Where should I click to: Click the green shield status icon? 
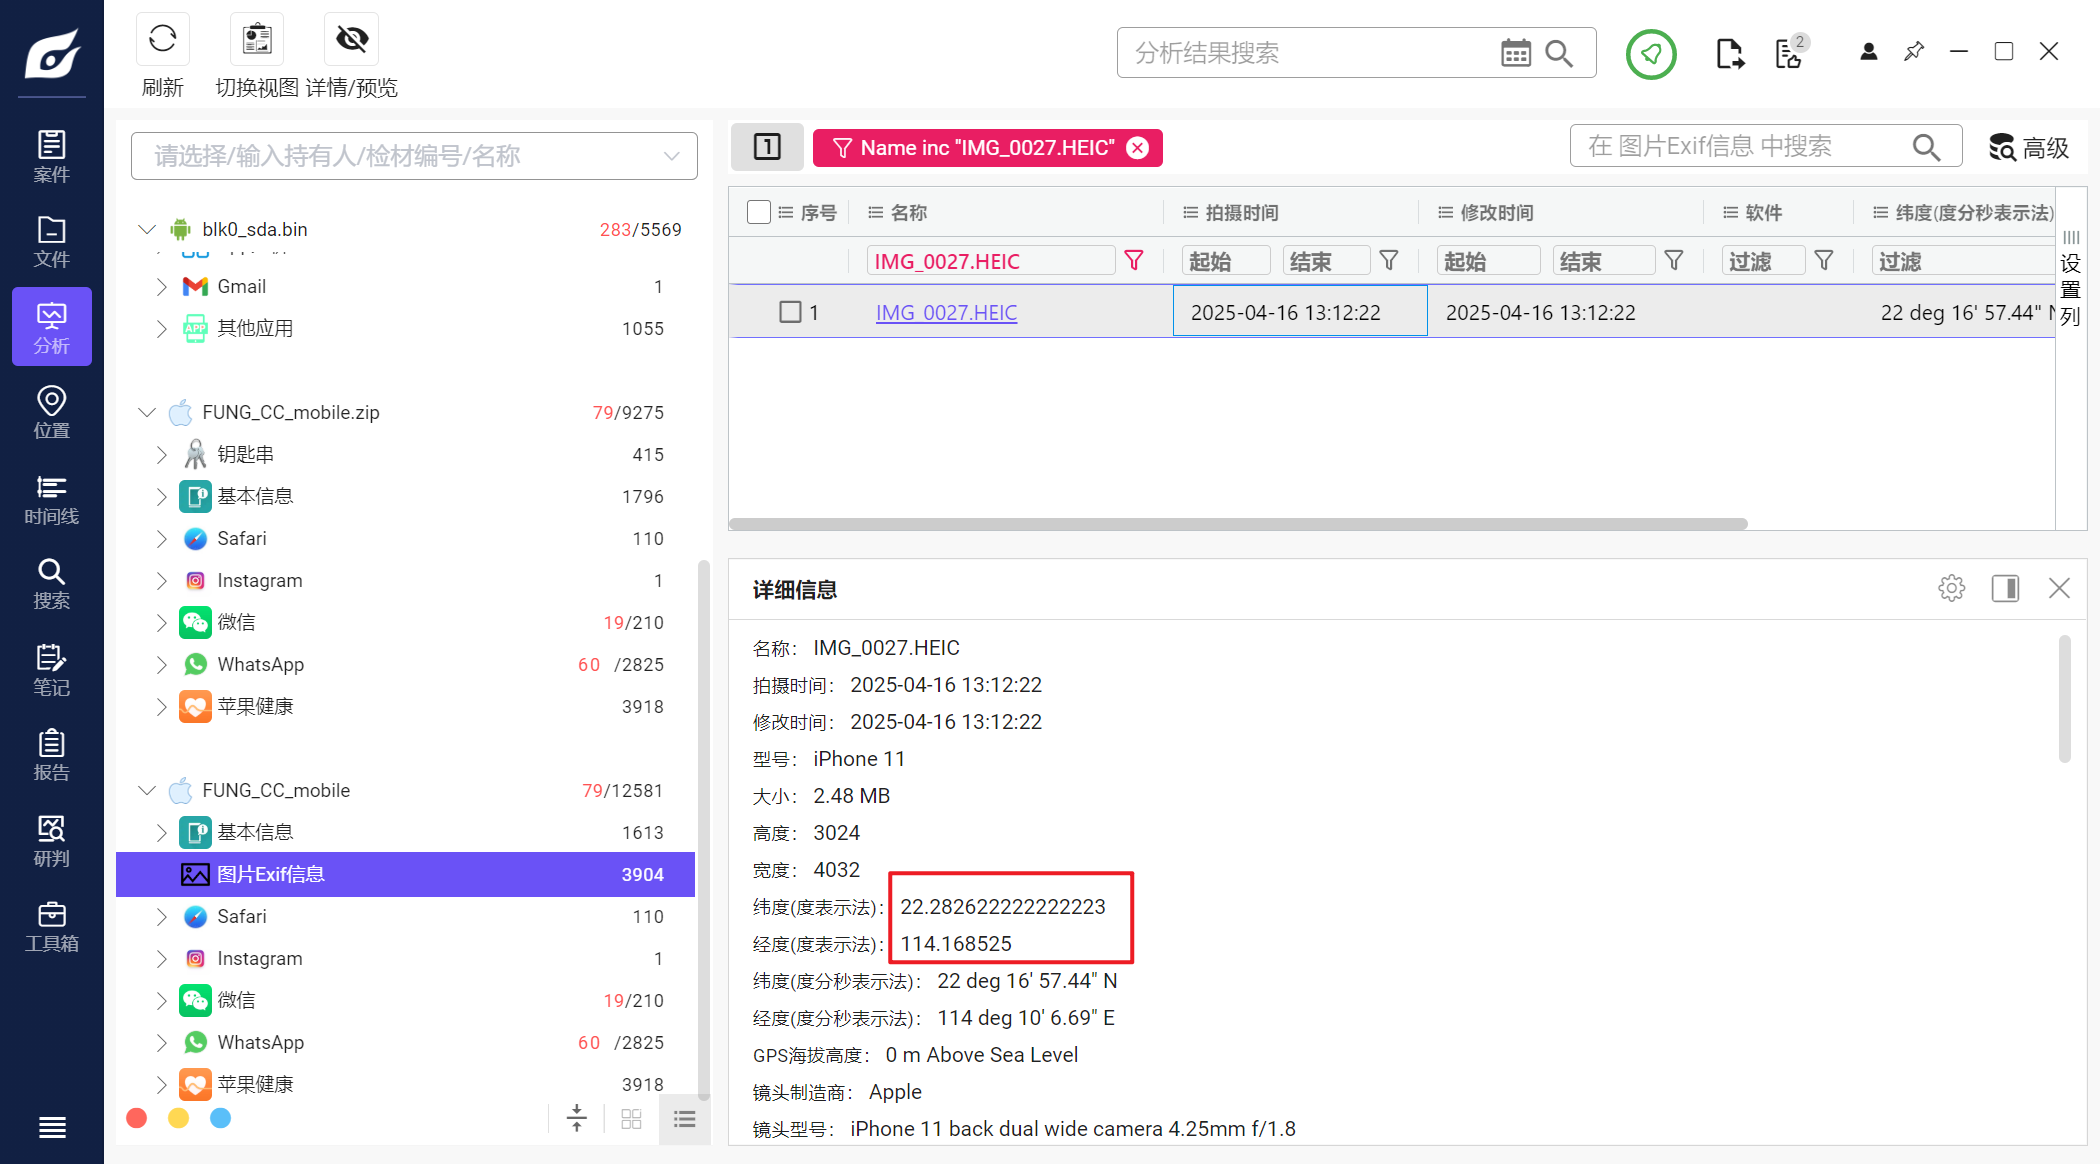coord(1651,53)
